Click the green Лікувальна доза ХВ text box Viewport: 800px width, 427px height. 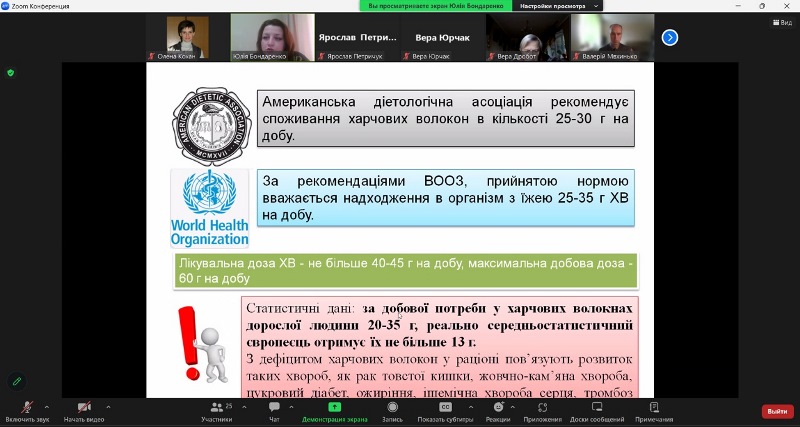tap(406, 271)
